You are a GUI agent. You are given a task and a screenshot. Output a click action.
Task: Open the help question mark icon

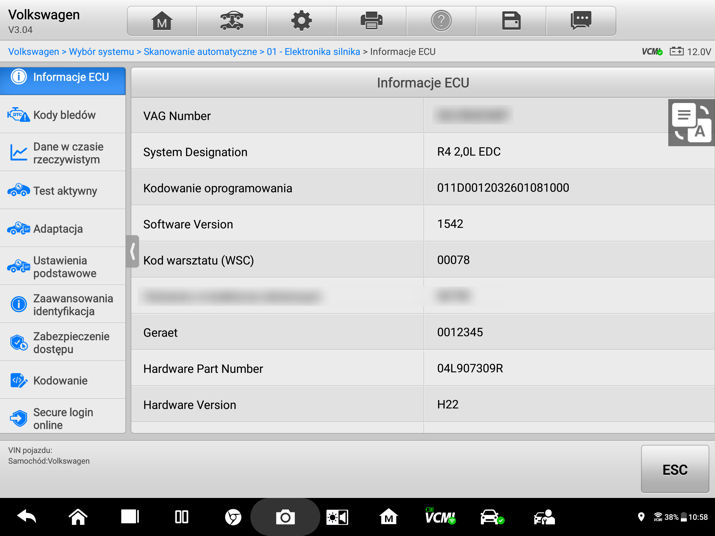441,21
